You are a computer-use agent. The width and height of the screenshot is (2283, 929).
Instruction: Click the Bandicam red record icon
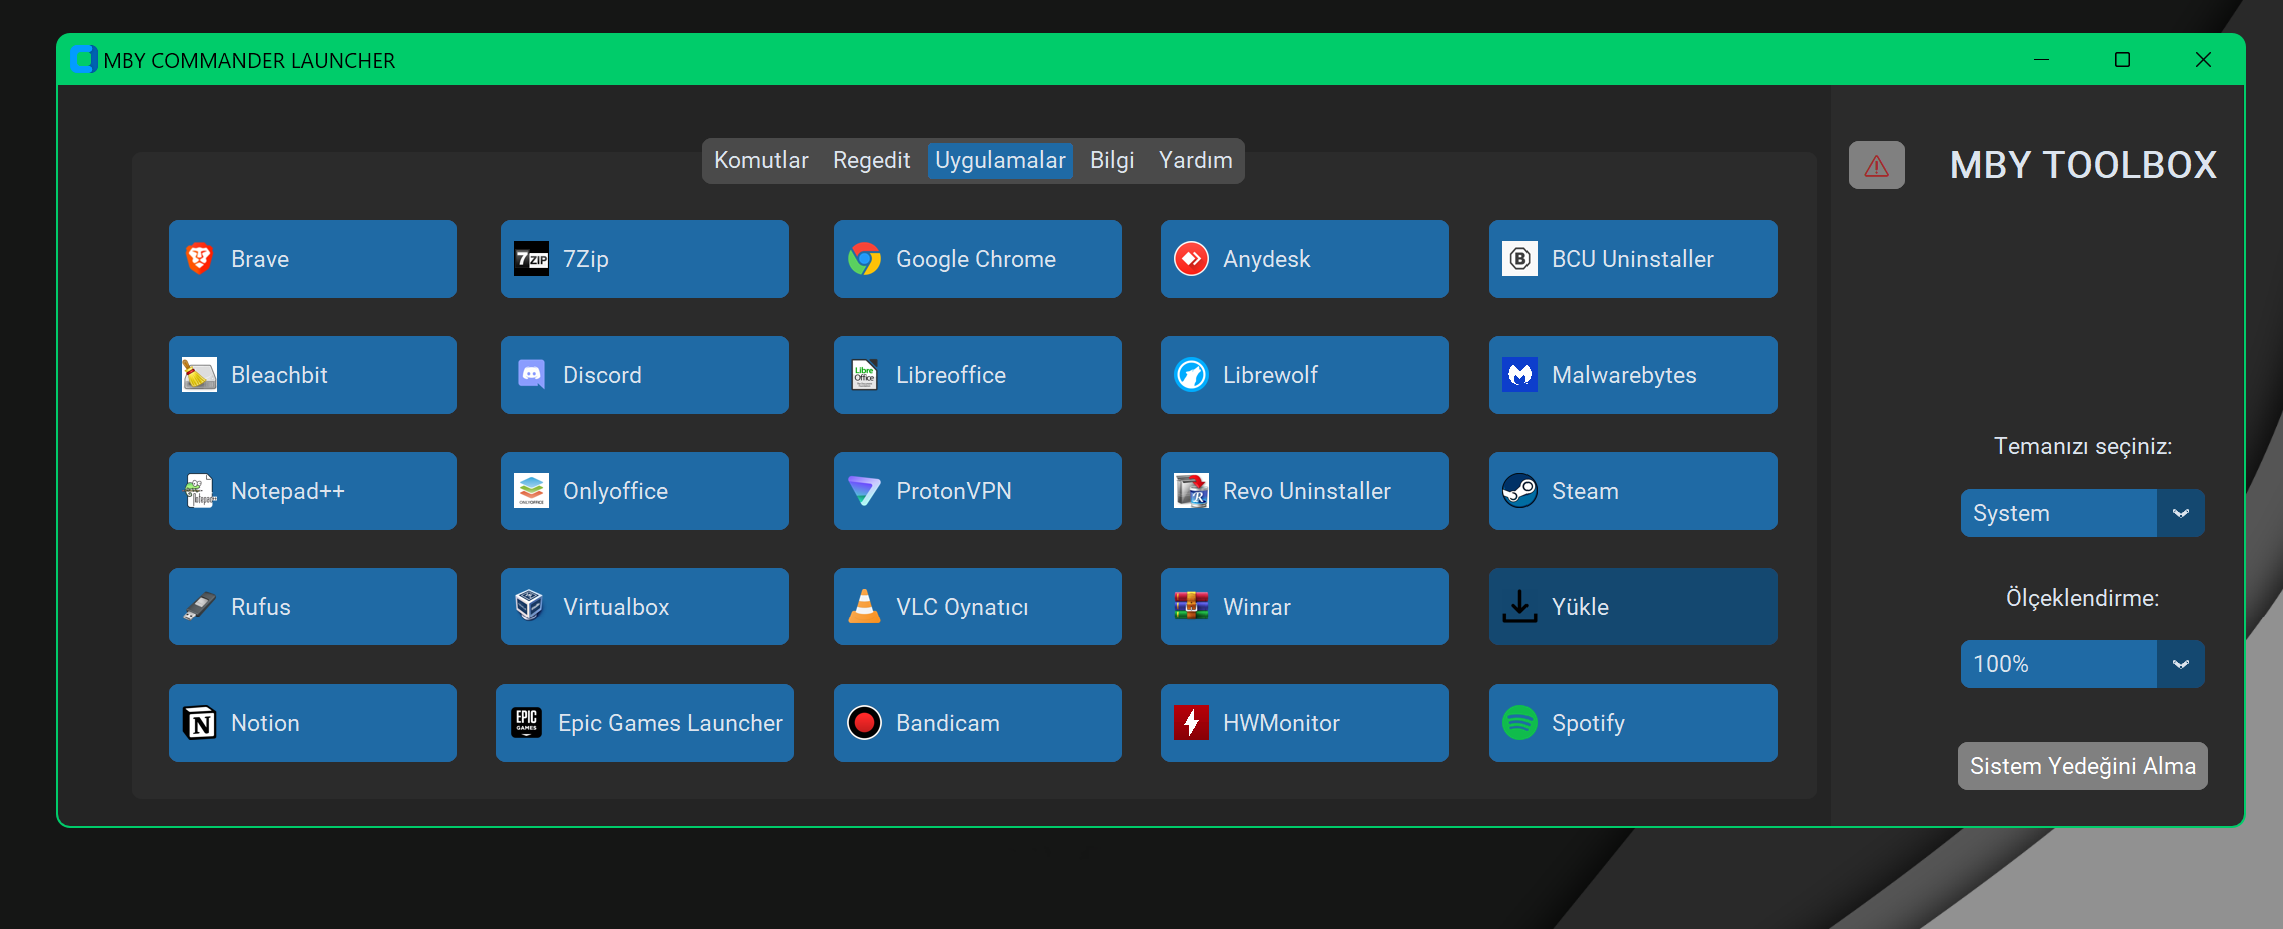click(864, 722)
